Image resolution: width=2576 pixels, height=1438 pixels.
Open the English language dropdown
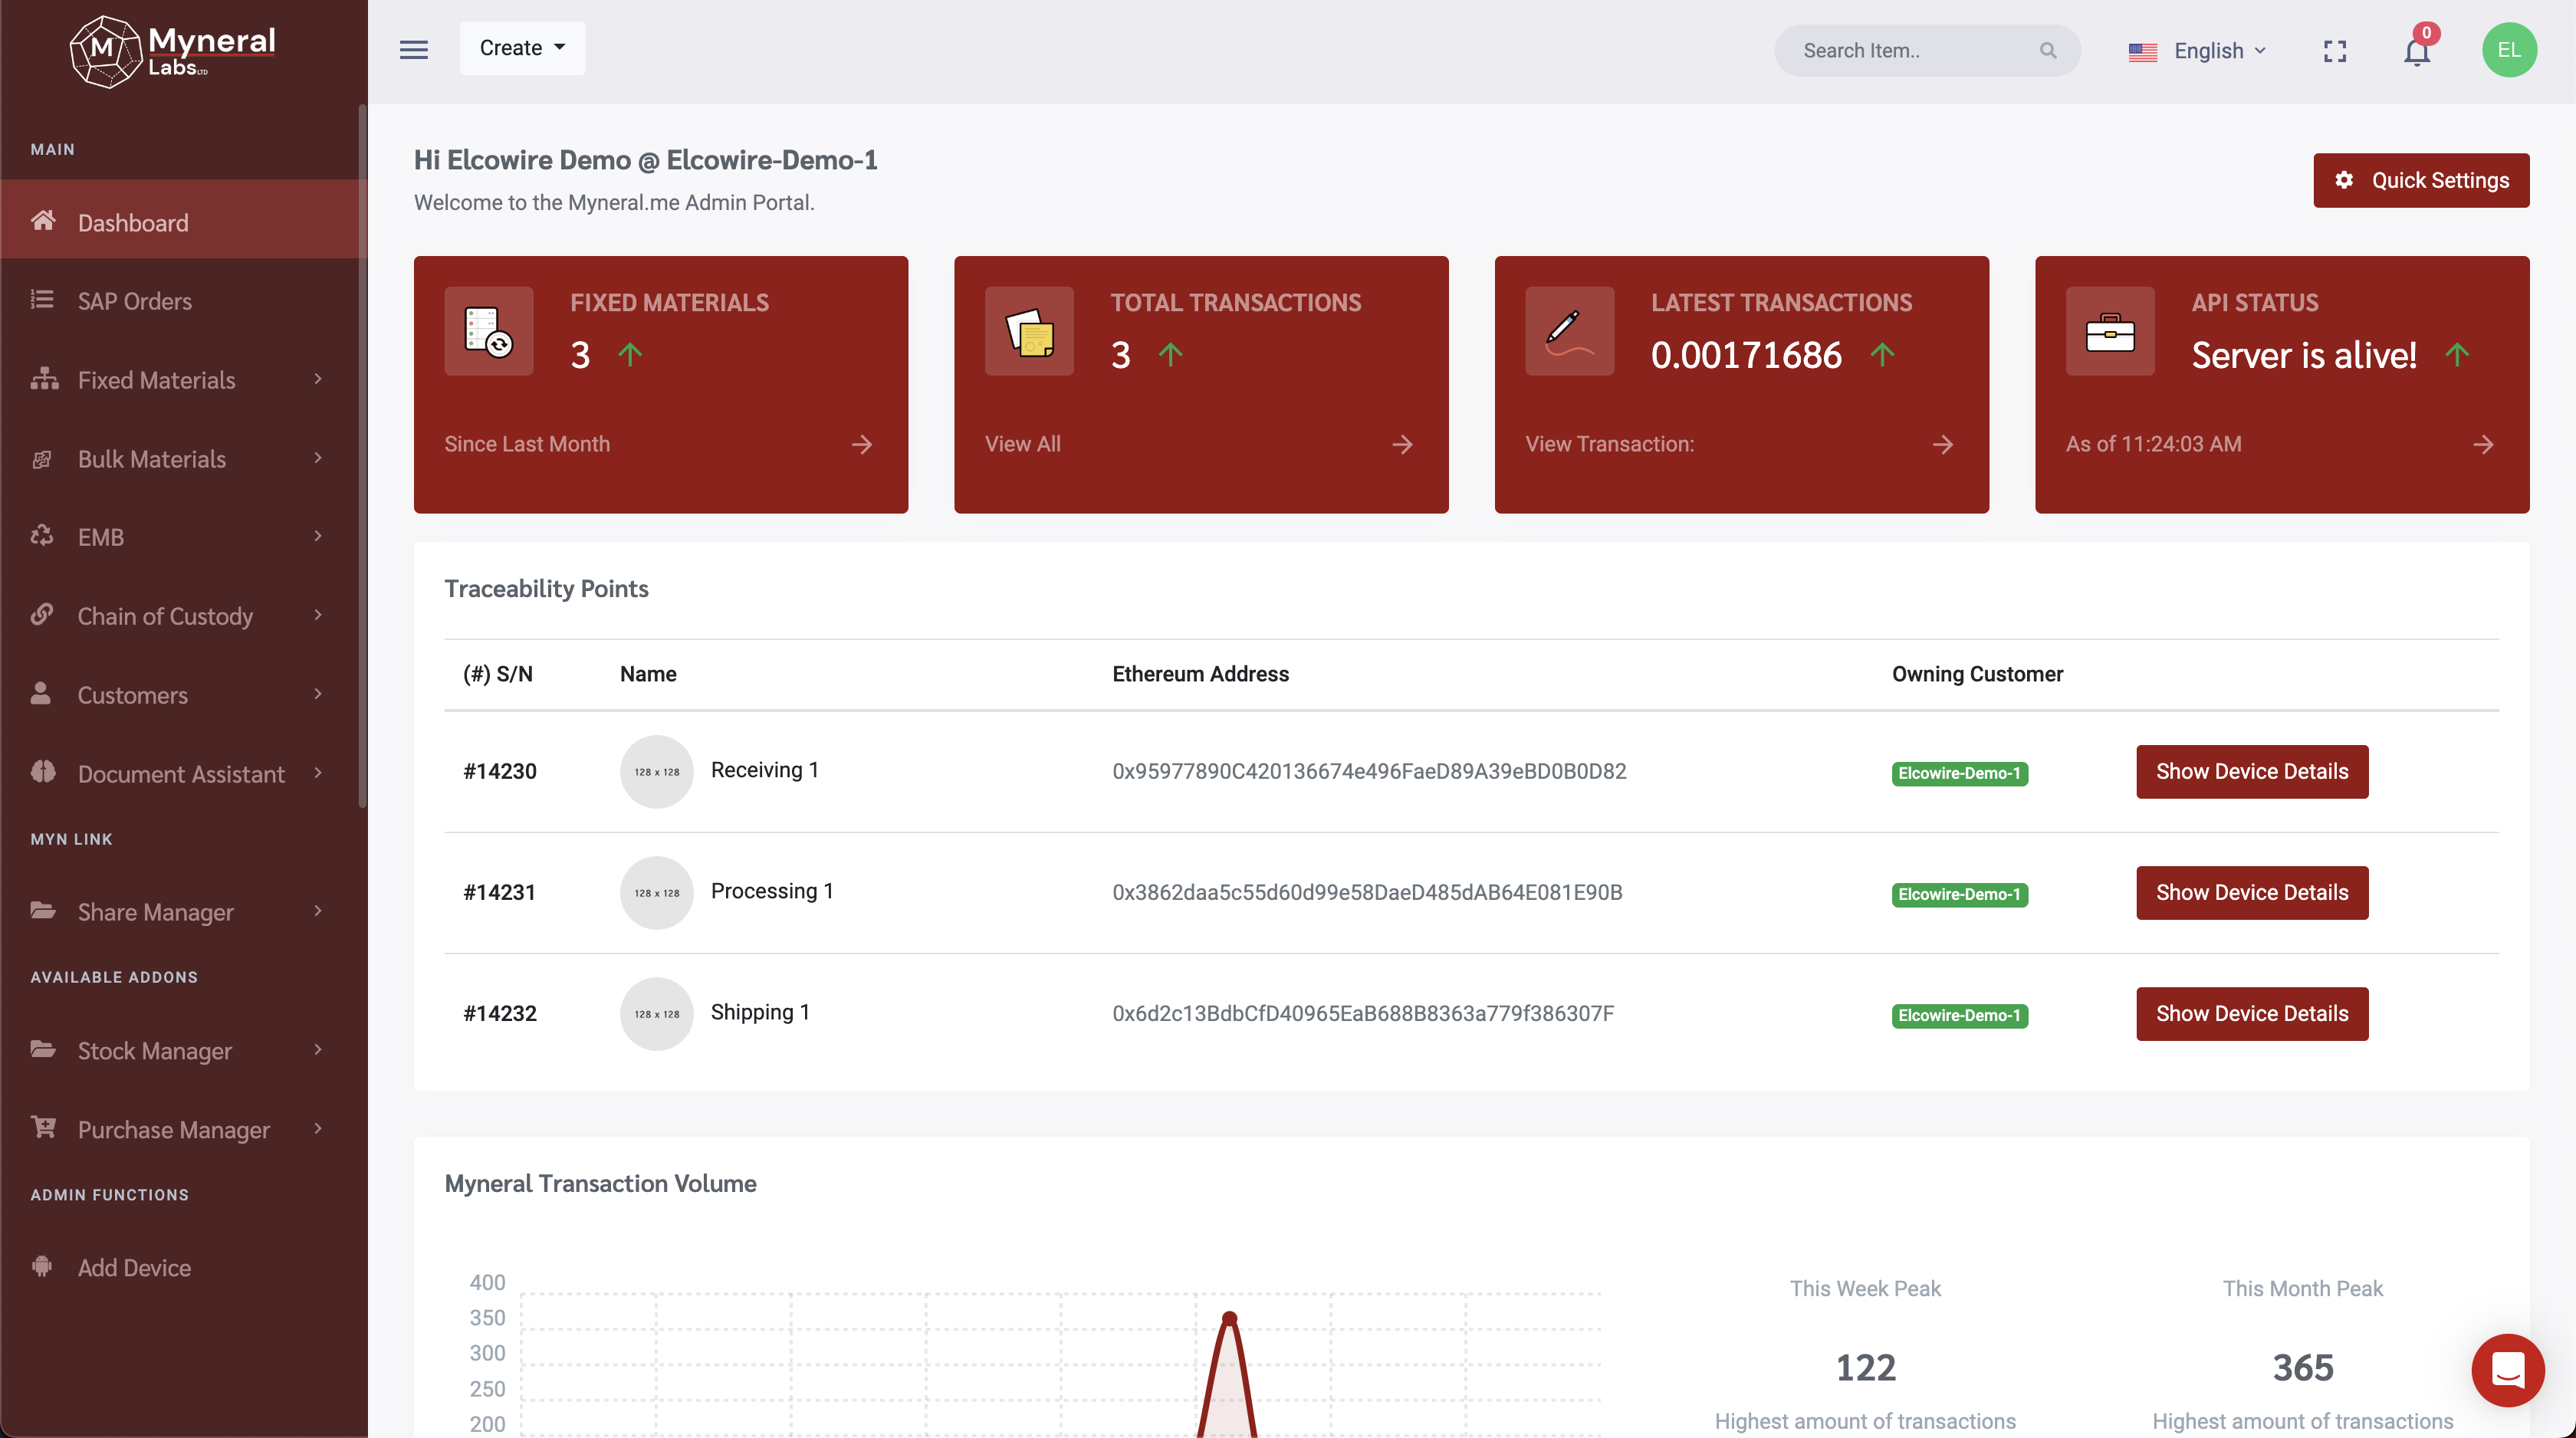click(x=2198, y=51)
